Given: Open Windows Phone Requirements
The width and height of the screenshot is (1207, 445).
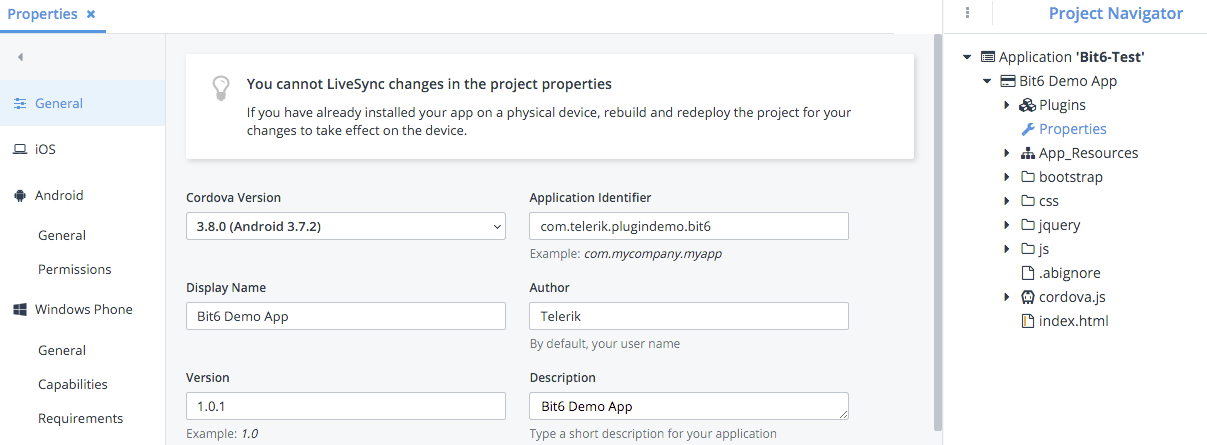Looking at the screenshot, I should tap(81, 418).
